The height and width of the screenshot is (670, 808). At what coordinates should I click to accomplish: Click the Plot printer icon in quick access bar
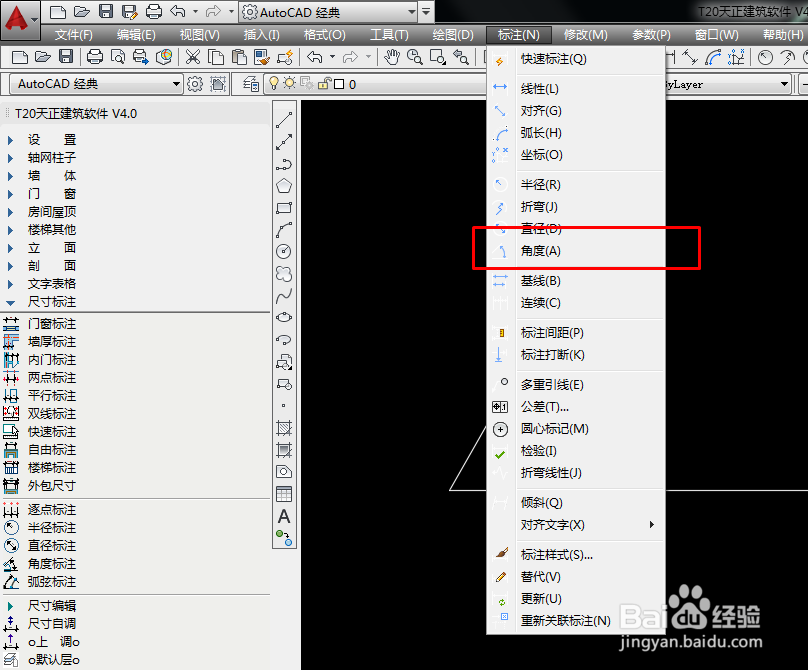(x=154, y=11)
